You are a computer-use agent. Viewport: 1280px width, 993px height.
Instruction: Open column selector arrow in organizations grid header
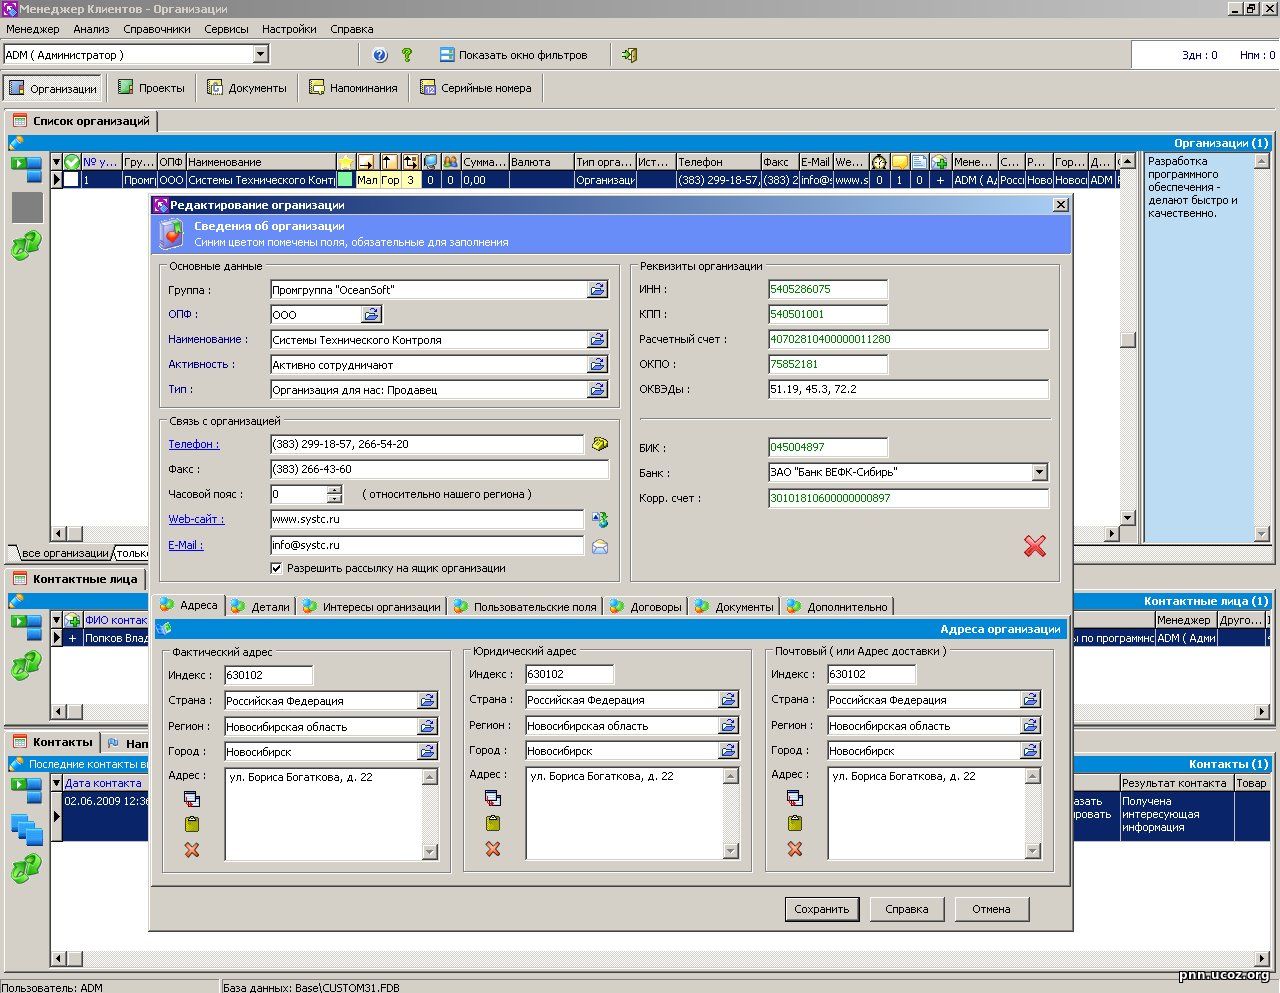pyautogui.click(x=56, y=162)
